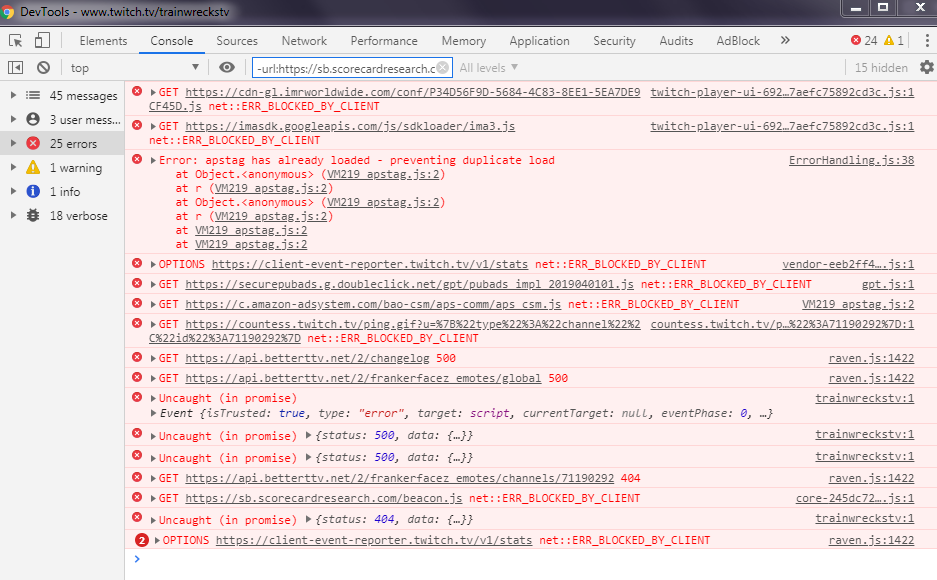Select the 45 messages list icon
937x580 pixels.
click(33, 96)
